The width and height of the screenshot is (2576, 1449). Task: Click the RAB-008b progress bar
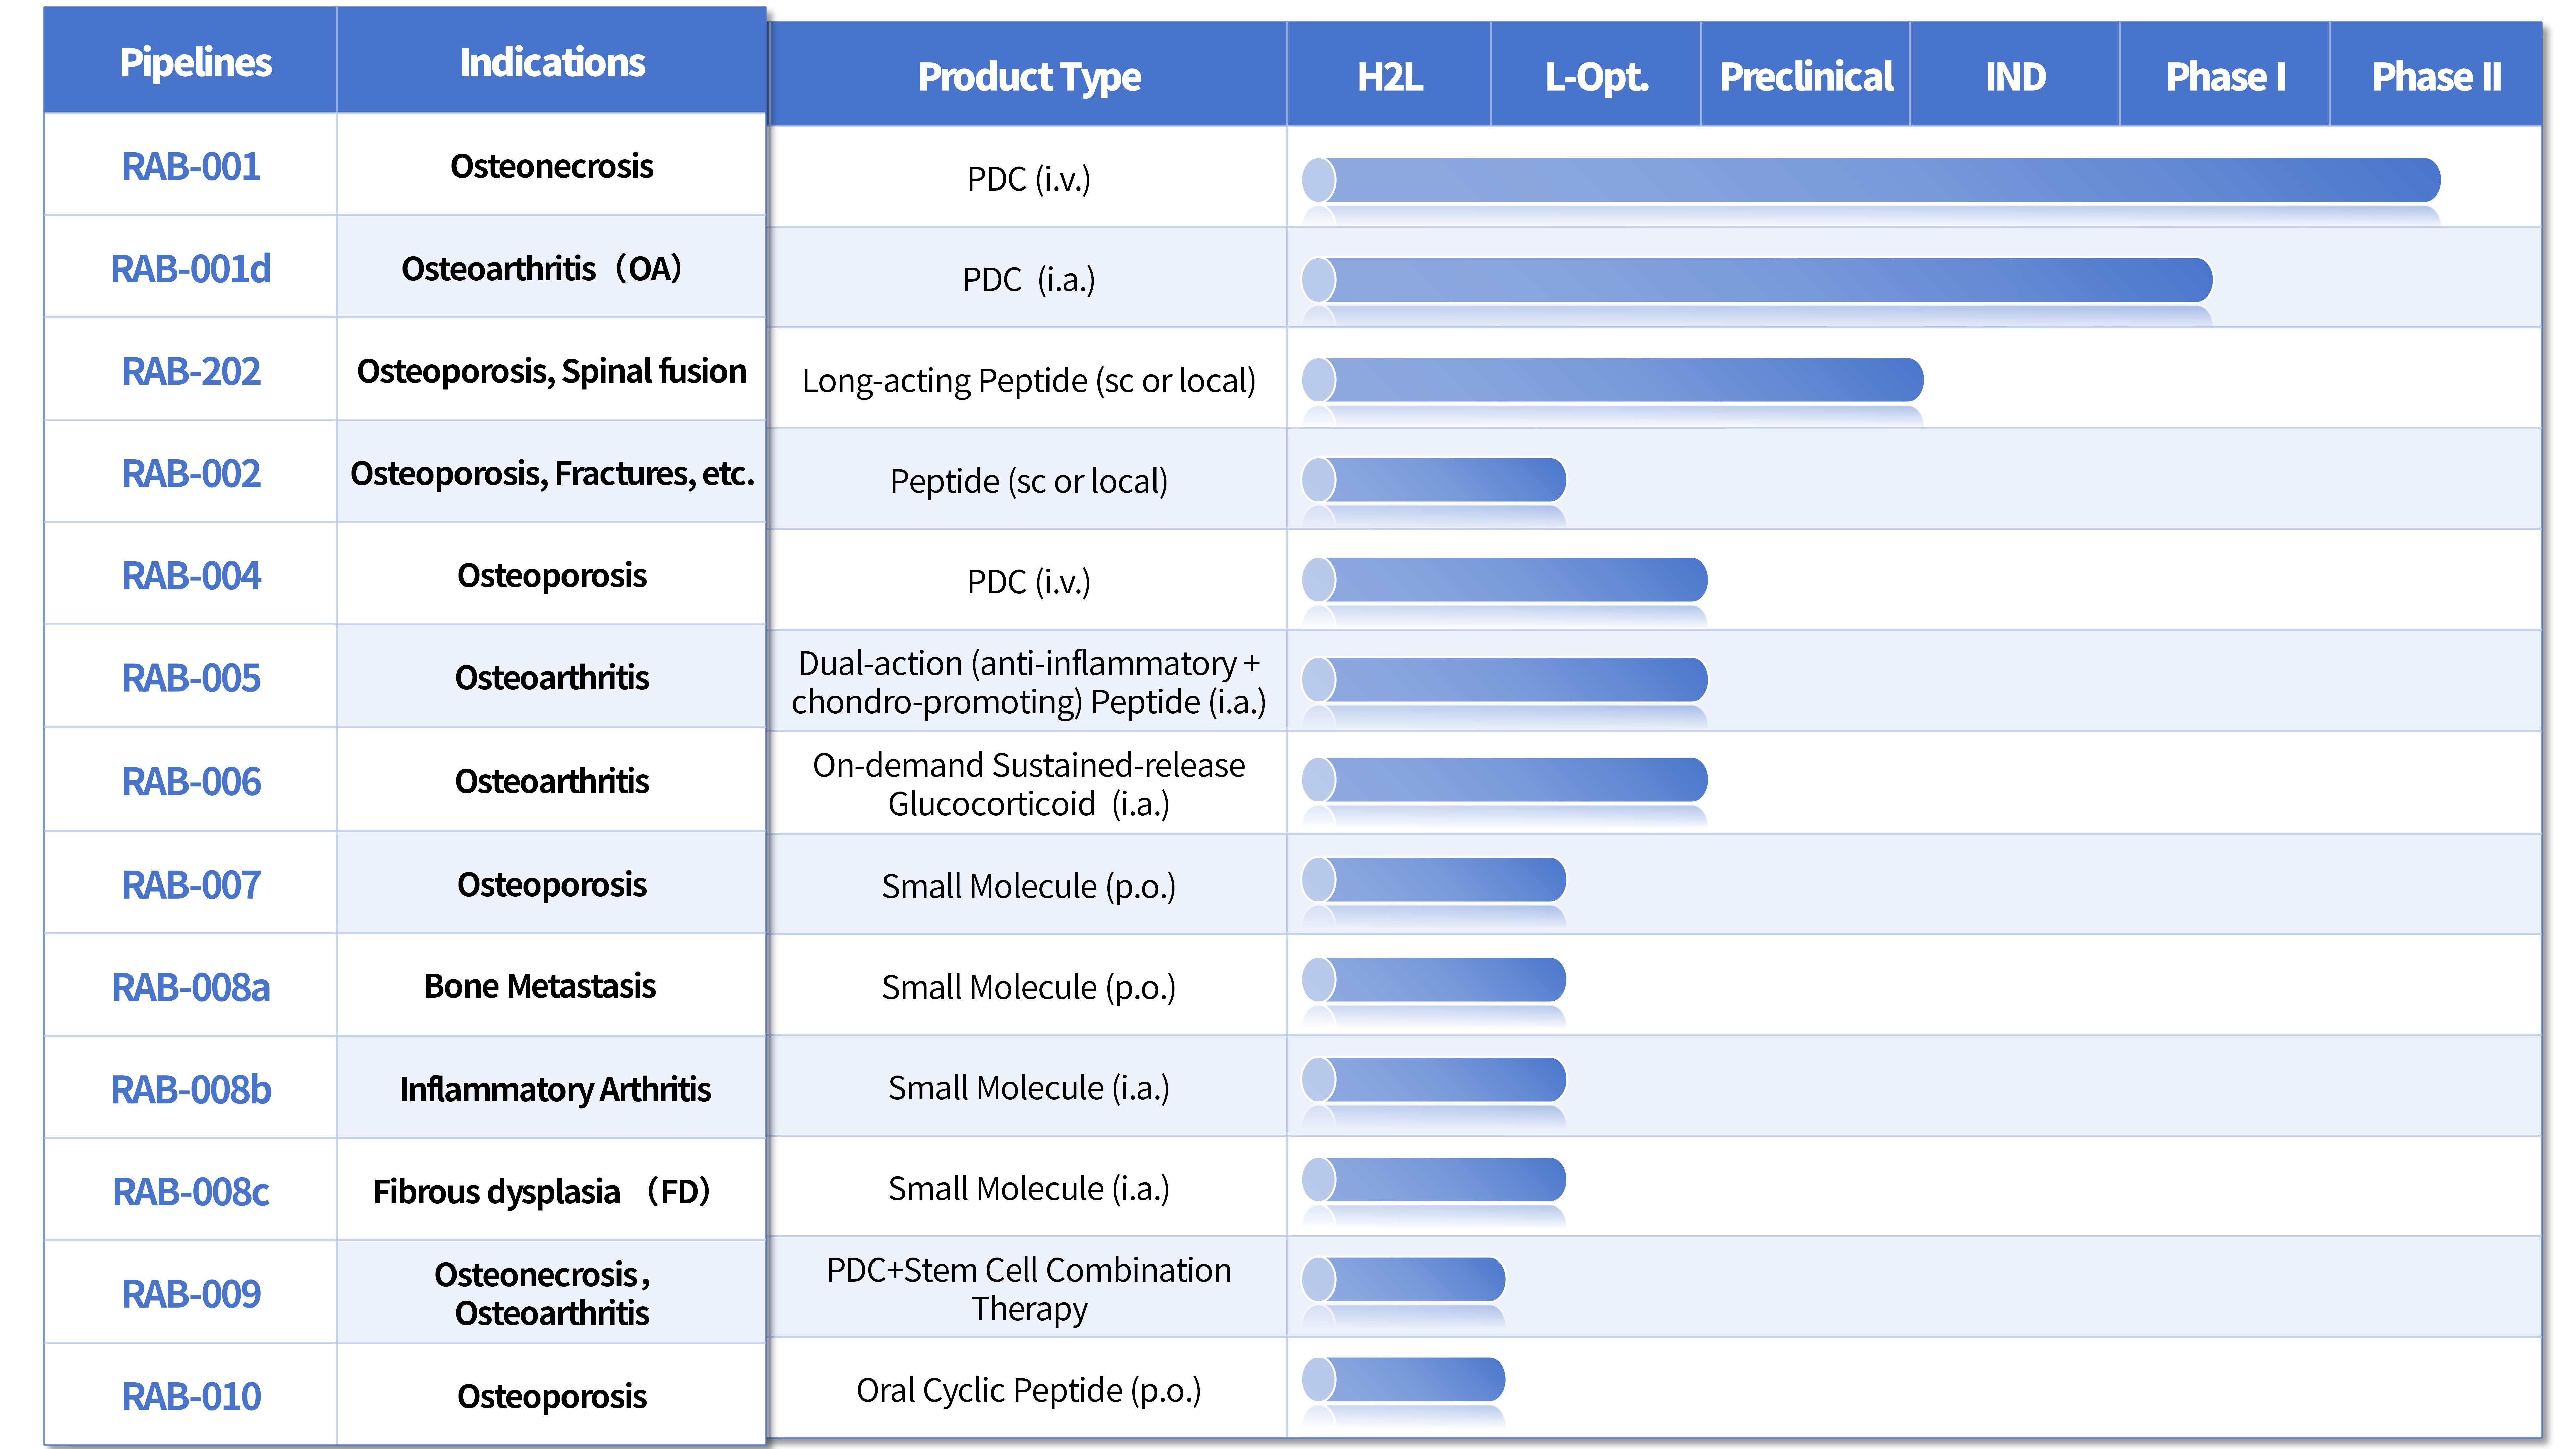point(1434,1080)
